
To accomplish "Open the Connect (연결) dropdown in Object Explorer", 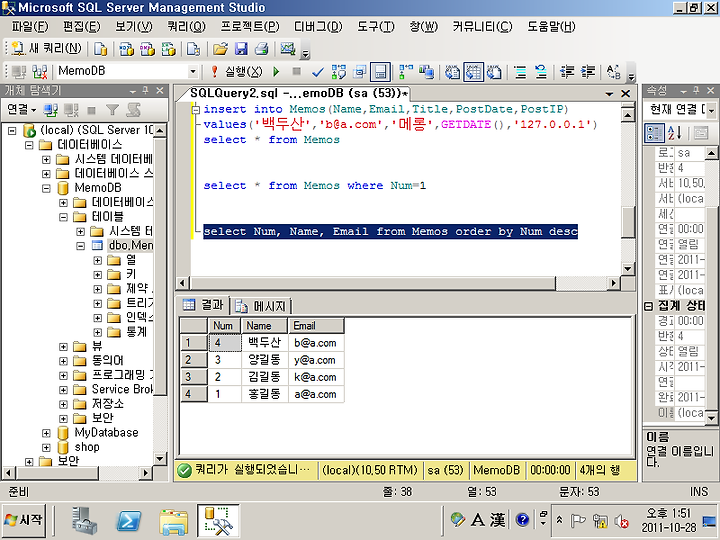I will [x=22, y=110].
